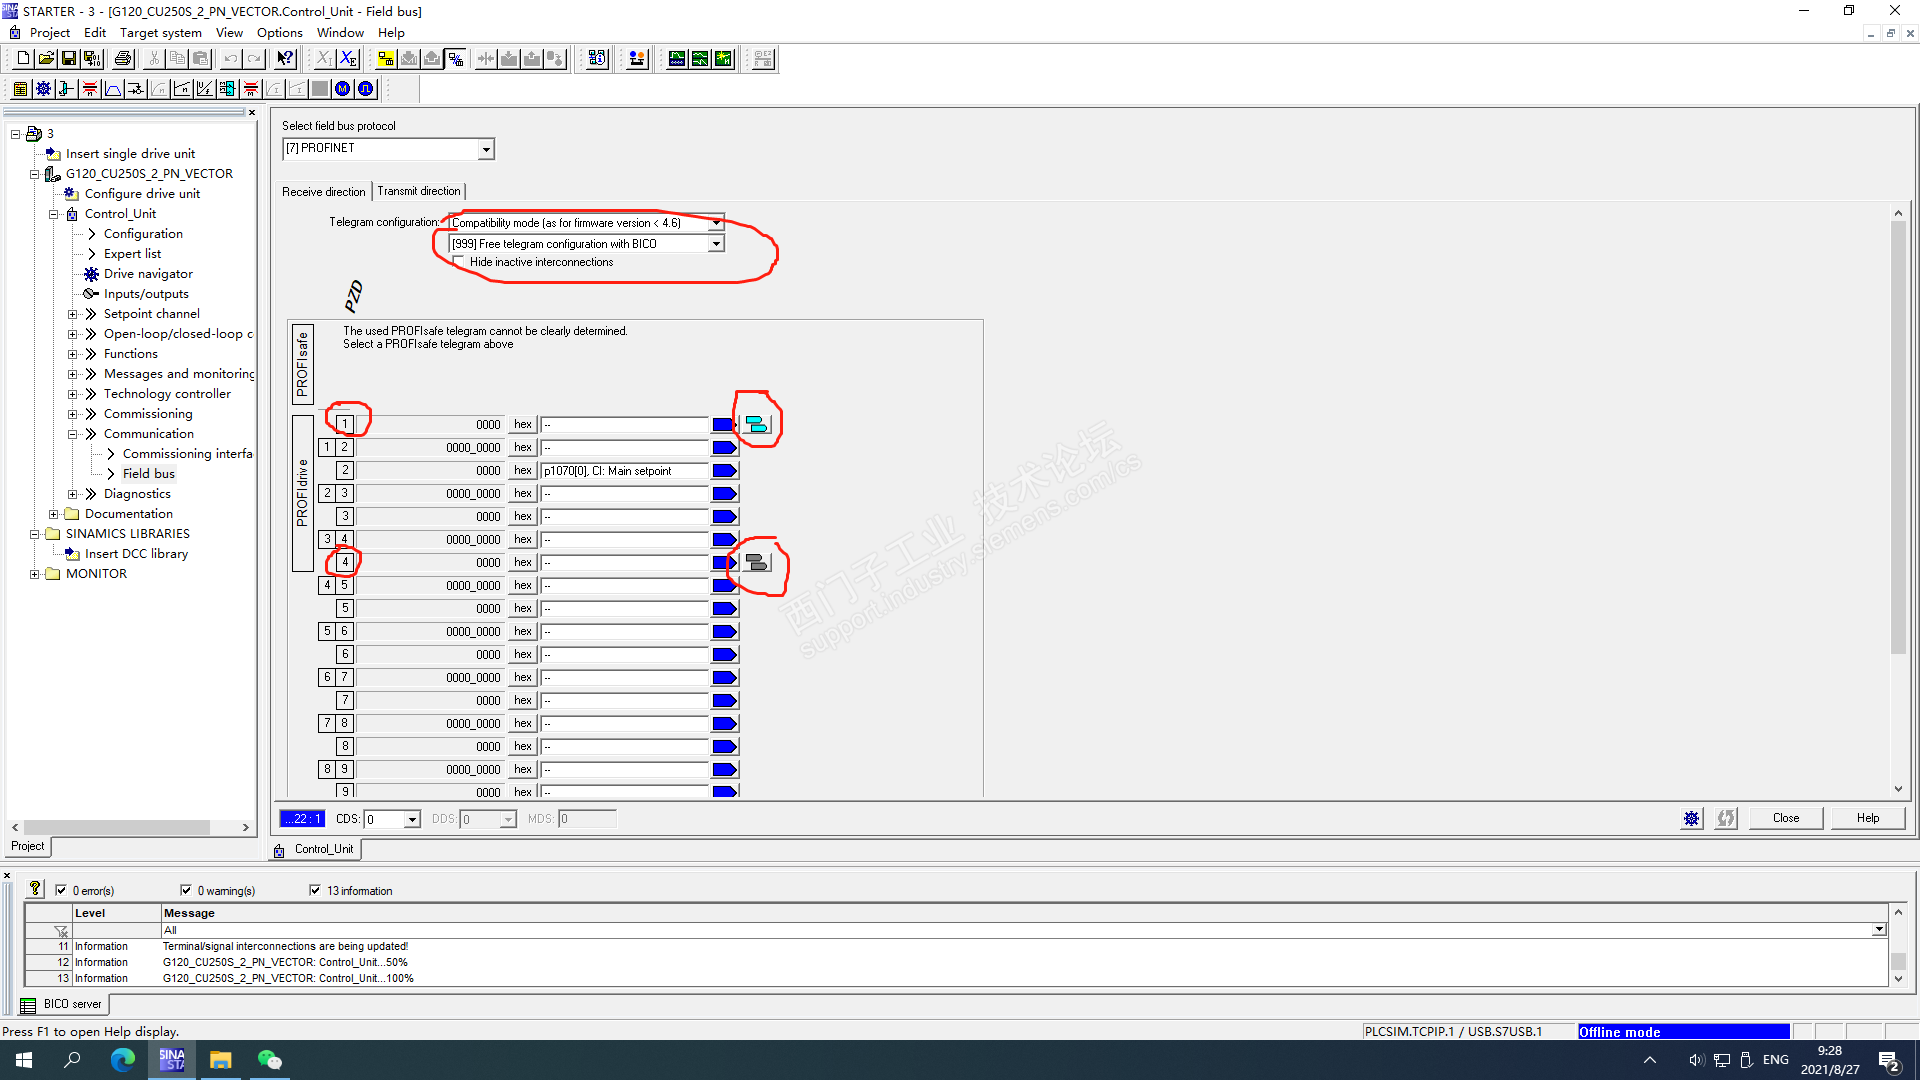Image resolution: width=1920 pixels, height=1080 pixels.
Task: Click the Save project disk icon
Action: click(x=69, y=59)
